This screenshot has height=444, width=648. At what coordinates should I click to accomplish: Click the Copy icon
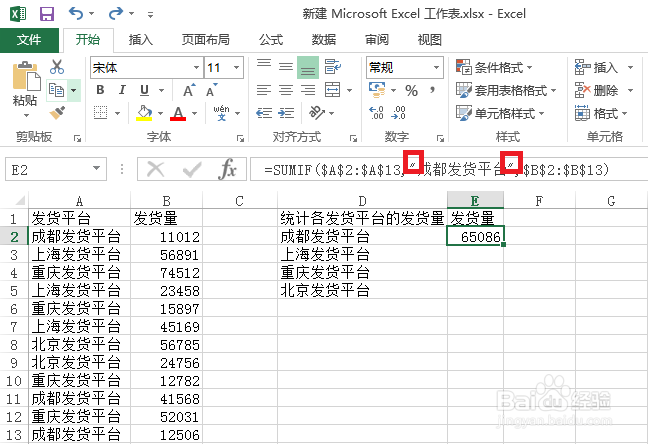pyautogui.click(x=57, y=90)
